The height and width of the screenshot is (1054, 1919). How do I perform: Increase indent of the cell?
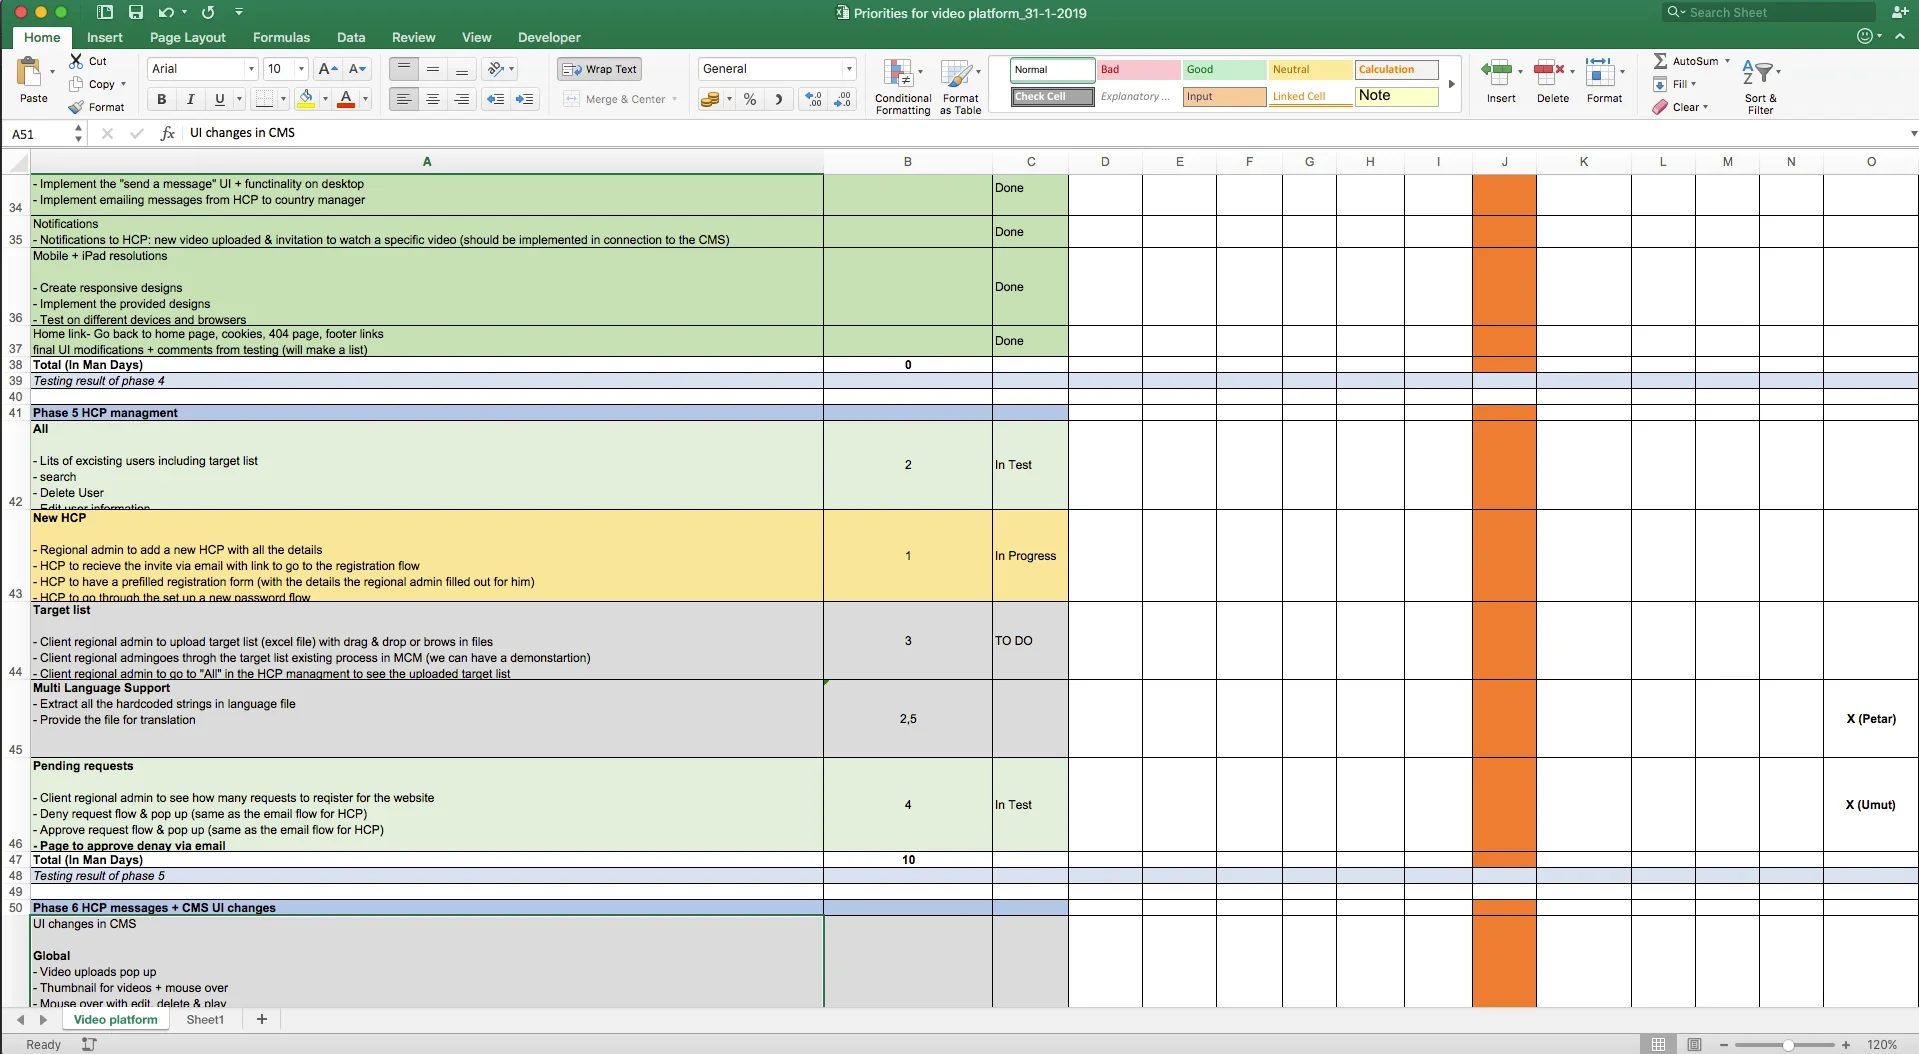tap(525, 99)
